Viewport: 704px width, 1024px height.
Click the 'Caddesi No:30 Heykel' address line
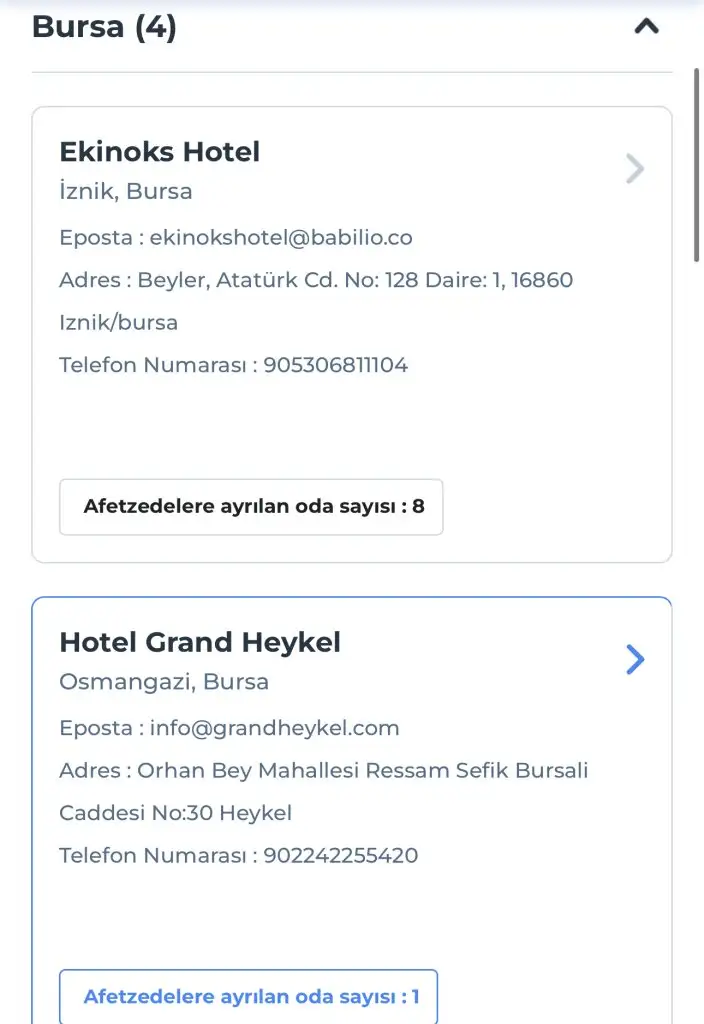176,813
